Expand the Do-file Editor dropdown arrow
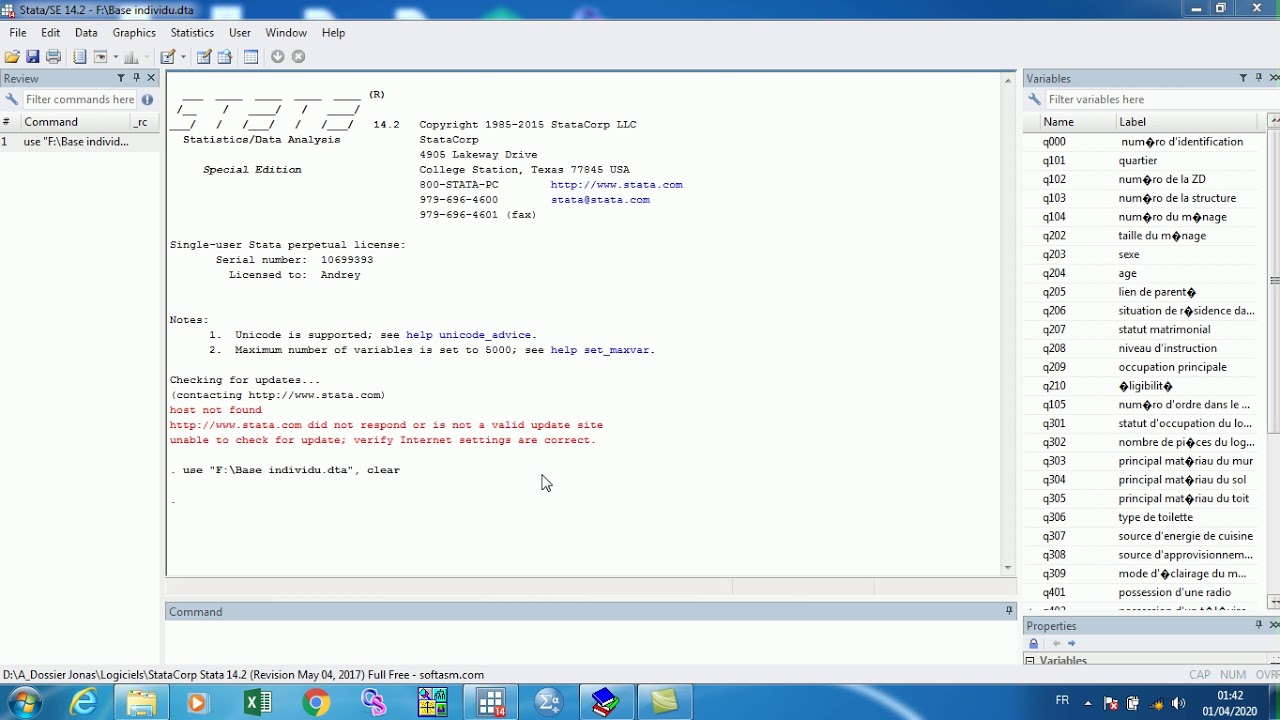Image resolution: width=1280 pixels, height=720 pixels. point(184,57)
